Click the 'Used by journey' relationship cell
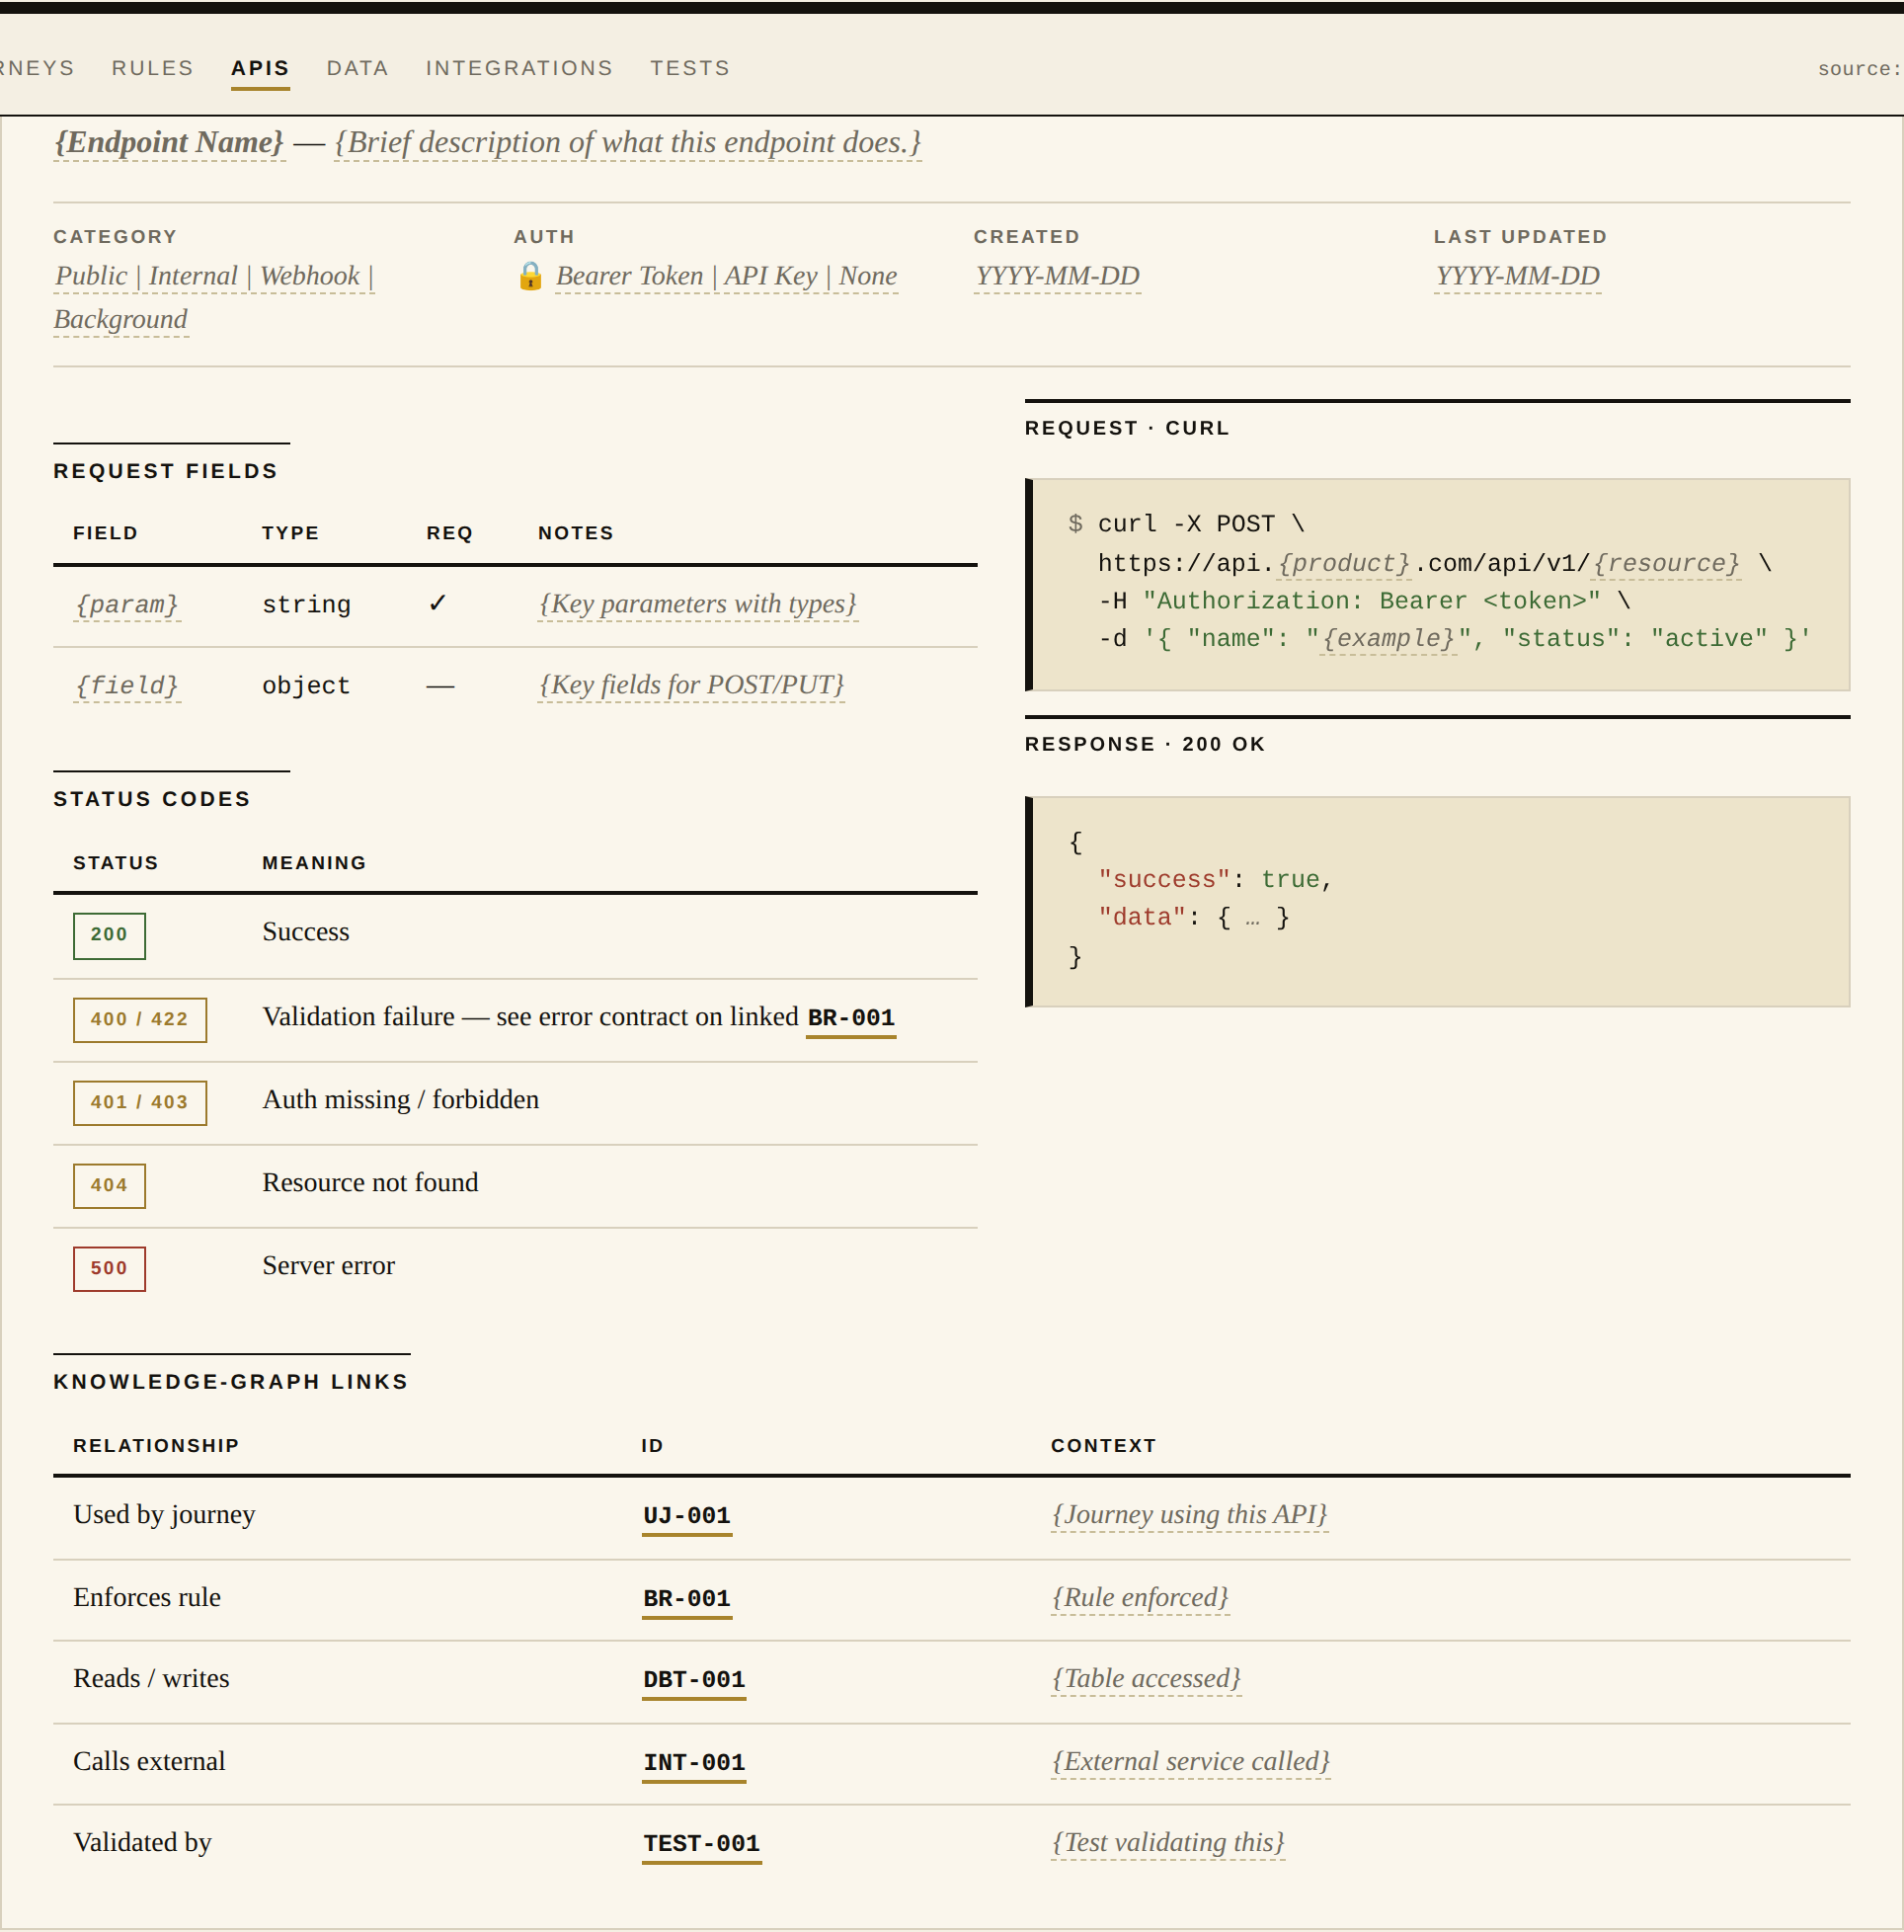 (164, 1515)
